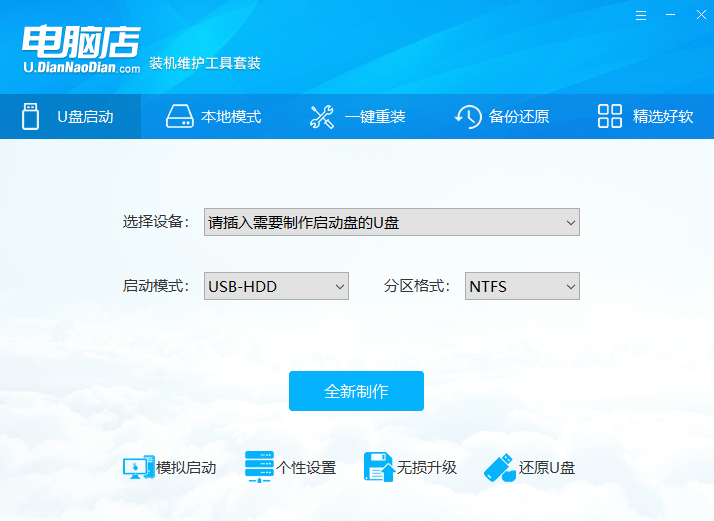
Task: Click the 还原U盘 USB stick icon
Action: coord(499,467)
